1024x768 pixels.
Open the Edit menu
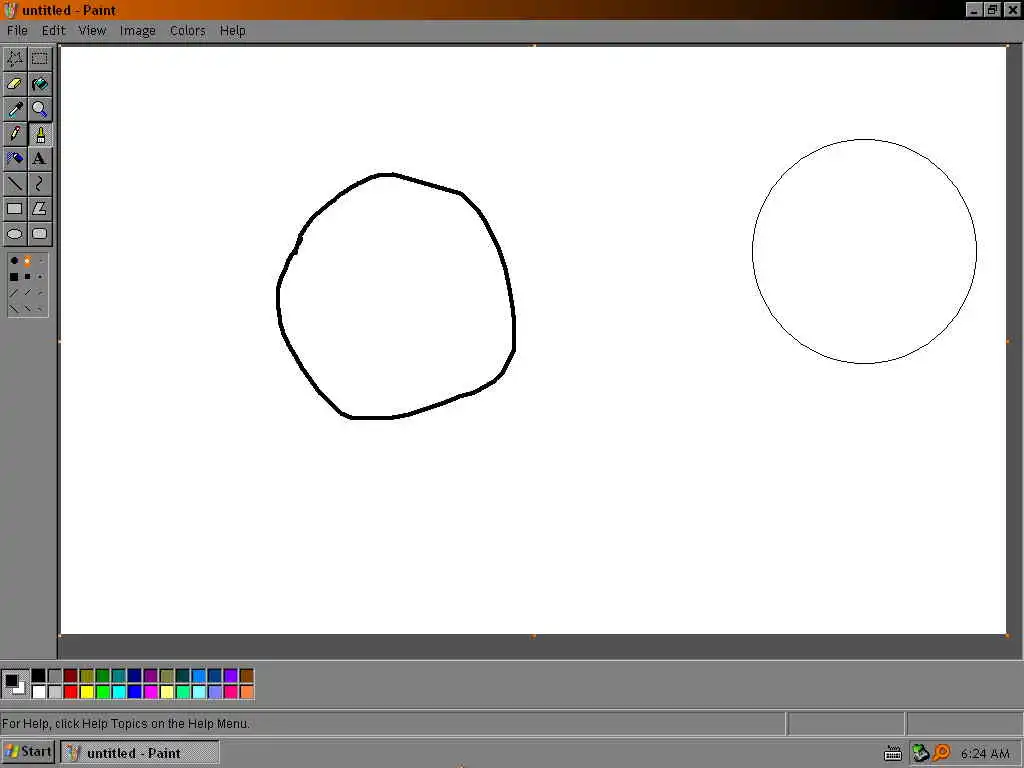click(x=54, y=31)
